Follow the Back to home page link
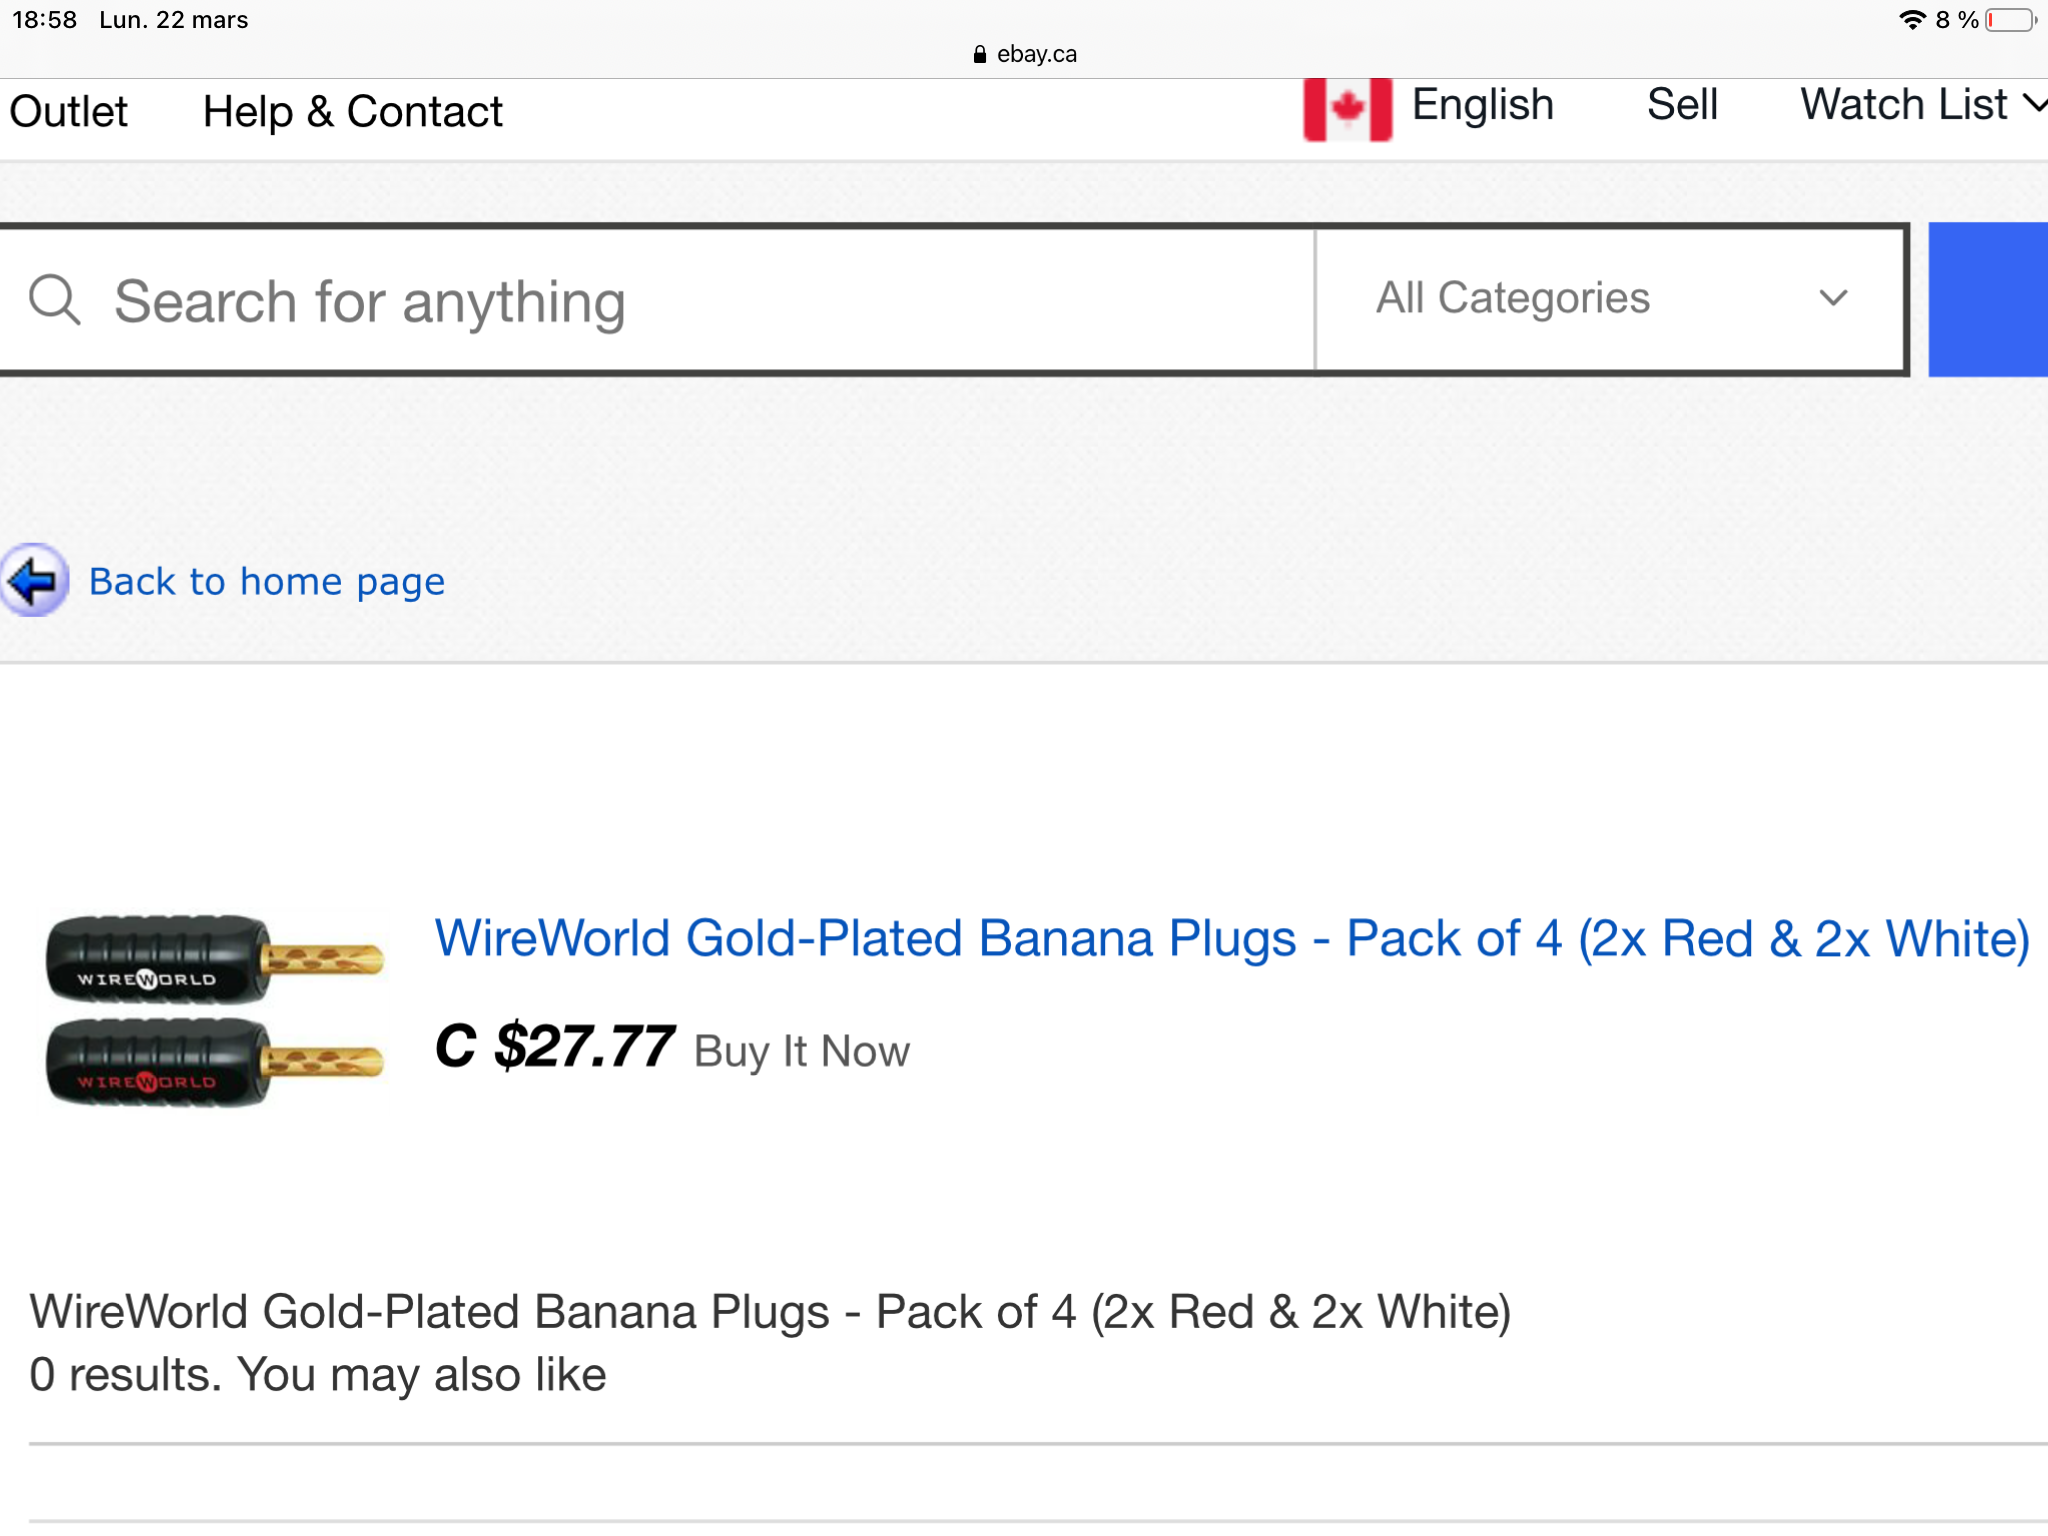2048x1536 pixels. click(267, 581)
